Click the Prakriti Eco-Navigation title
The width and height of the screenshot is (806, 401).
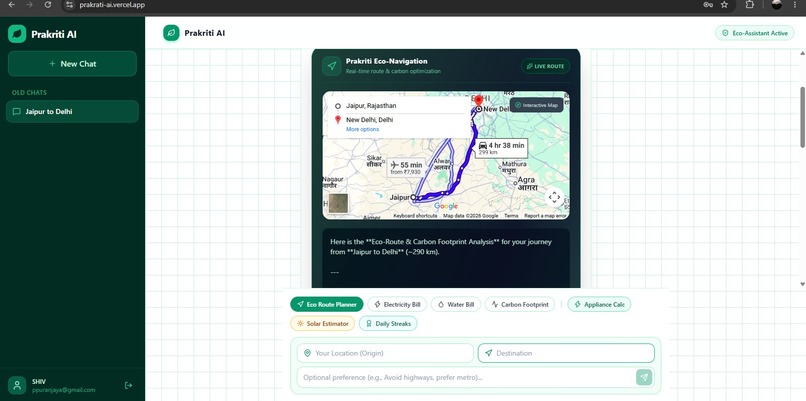point(387,61)
